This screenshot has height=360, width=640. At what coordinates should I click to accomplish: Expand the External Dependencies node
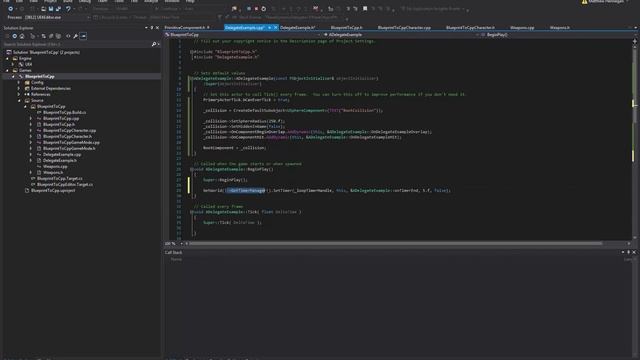coord(19,89)
